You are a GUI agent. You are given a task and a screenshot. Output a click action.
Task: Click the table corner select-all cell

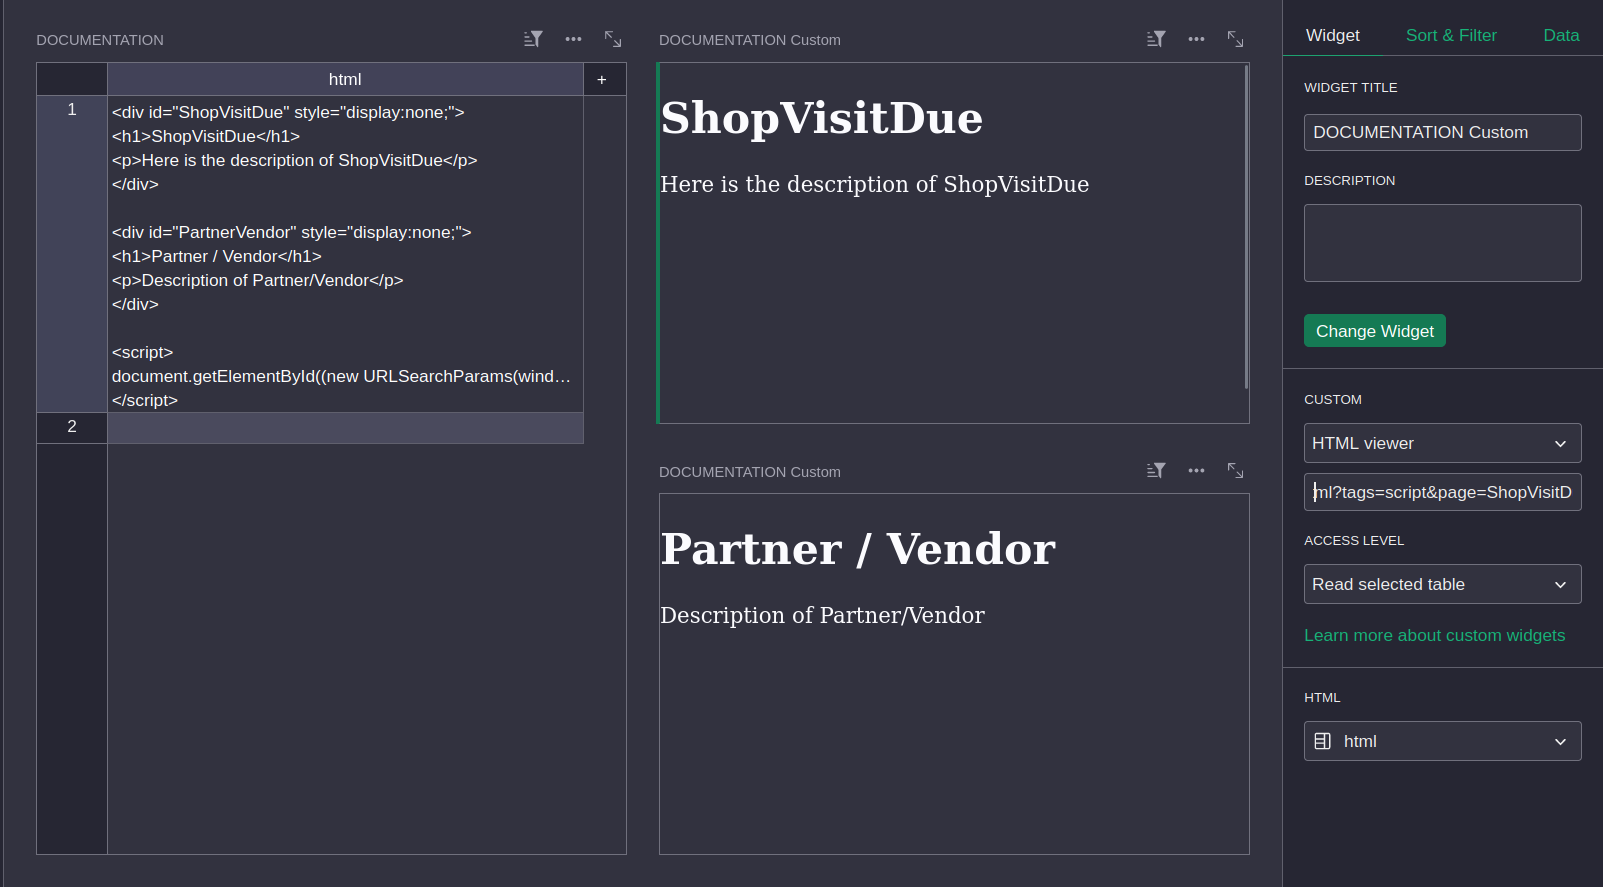coord(72,79)
